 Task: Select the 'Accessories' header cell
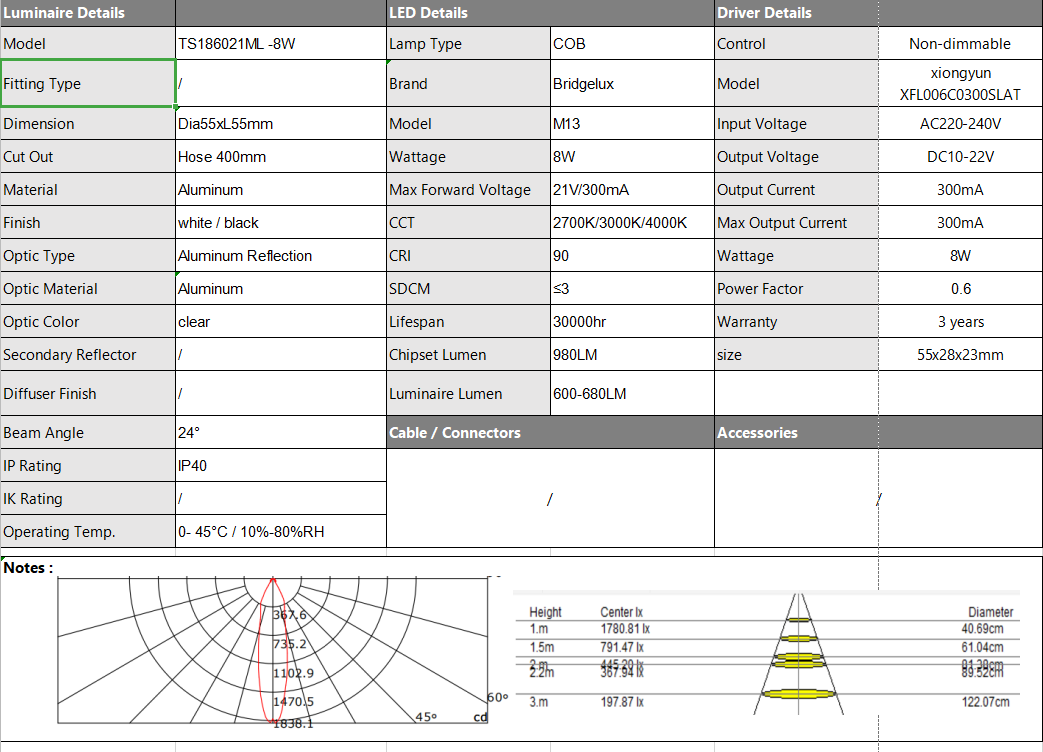[878, 433]
